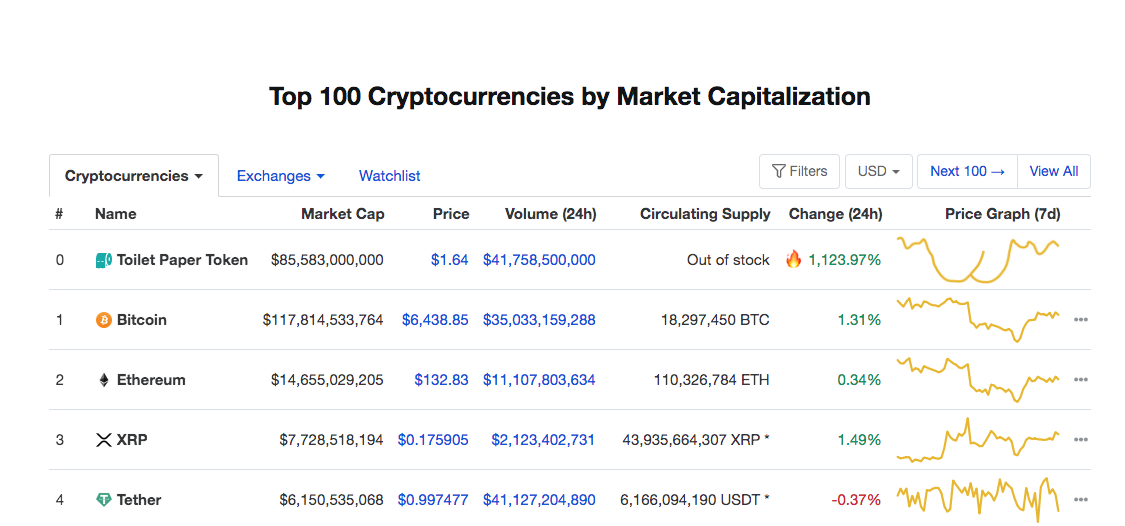
Task: Click the Bitcoin price $6,438.85
Action: pos(436,320)
